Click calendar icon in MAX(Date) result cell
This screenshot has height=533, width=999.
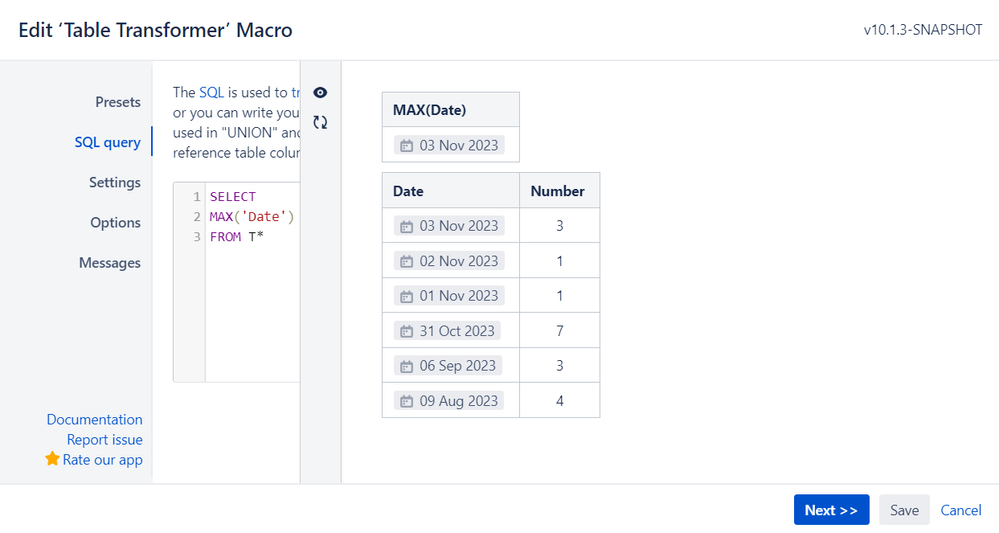[x=406, y=146]
